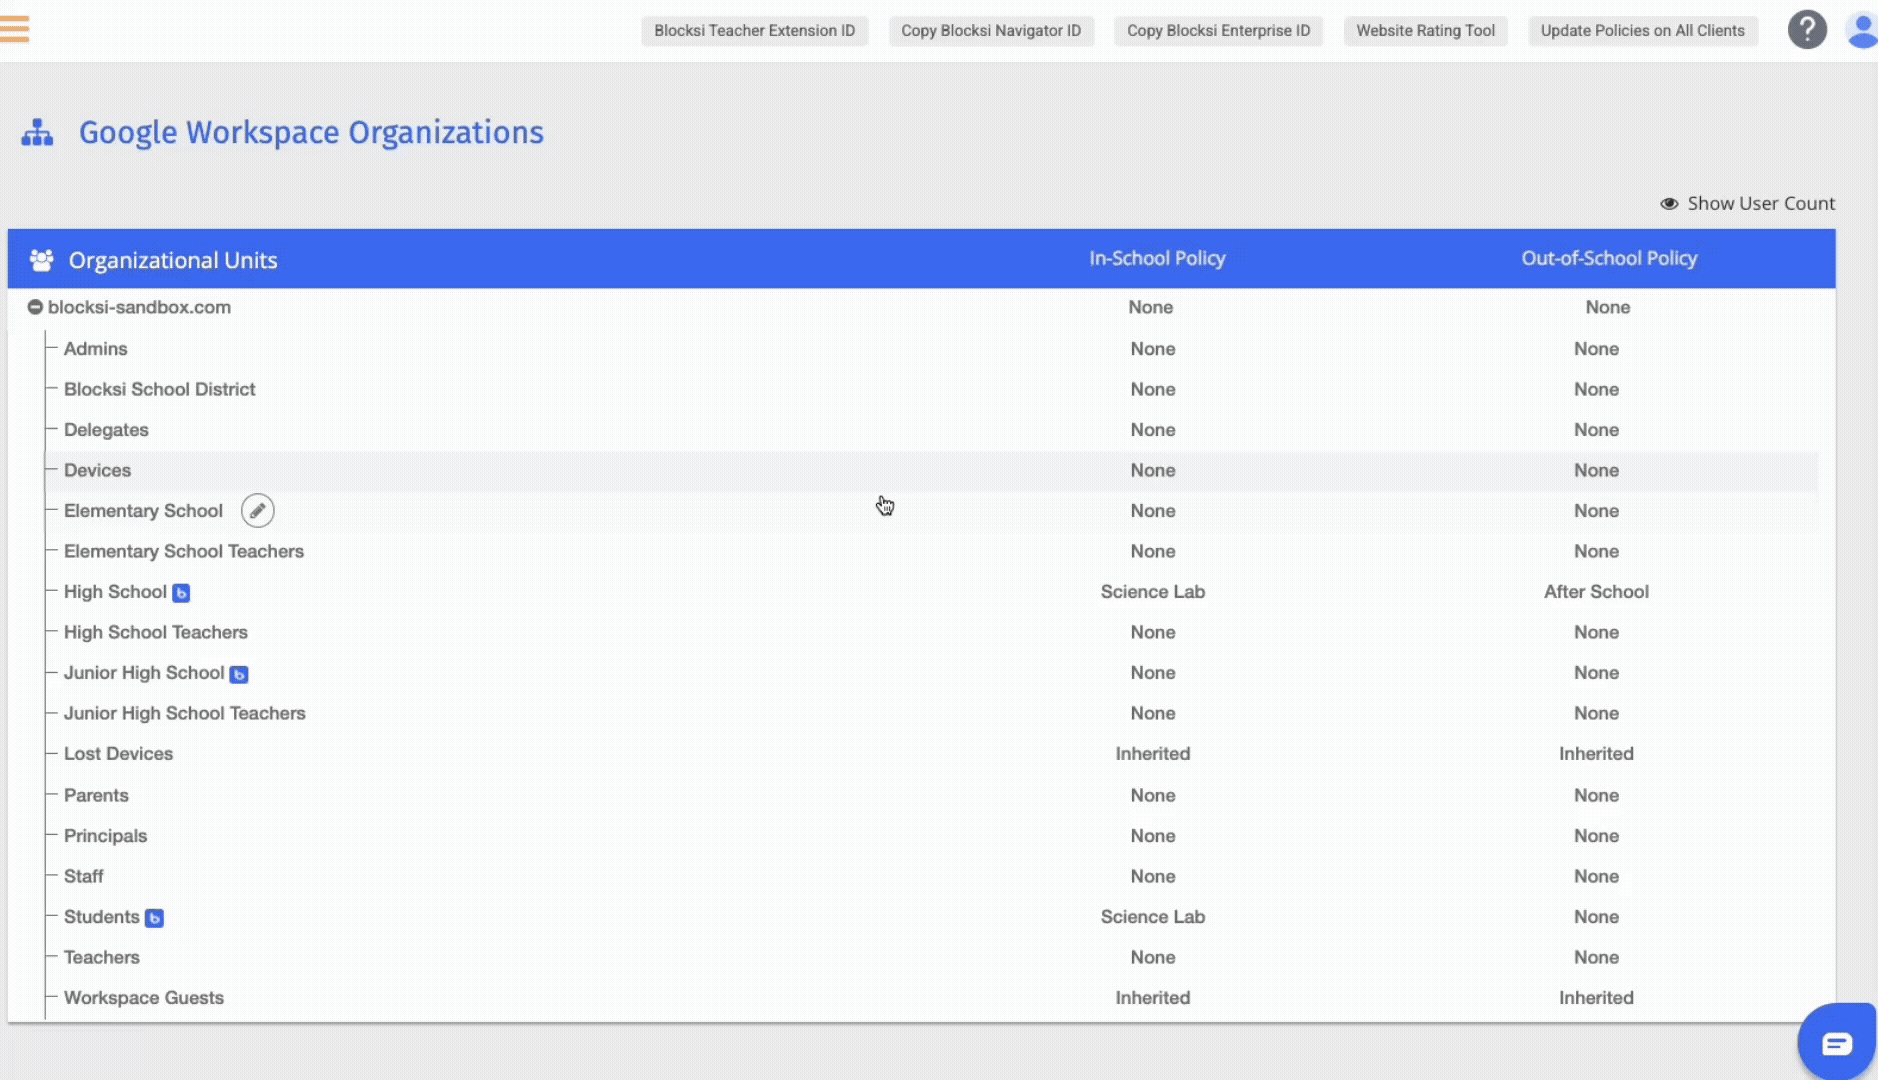The width and height of the screenshot is (1878, 1080).
Task: Select the Admins organizational unit
Action: tap(96, 349)
